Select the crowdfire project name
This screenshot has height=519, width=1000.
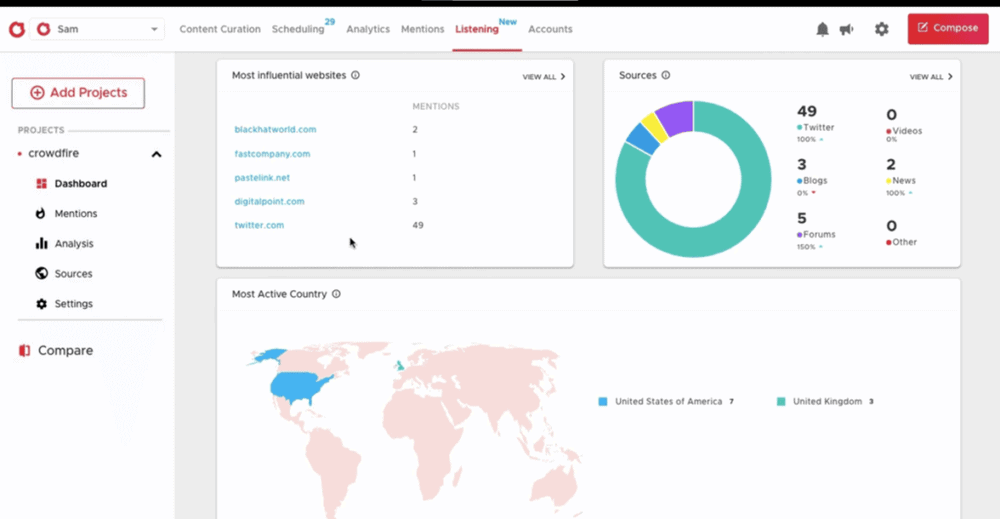[x=54, y=153]
